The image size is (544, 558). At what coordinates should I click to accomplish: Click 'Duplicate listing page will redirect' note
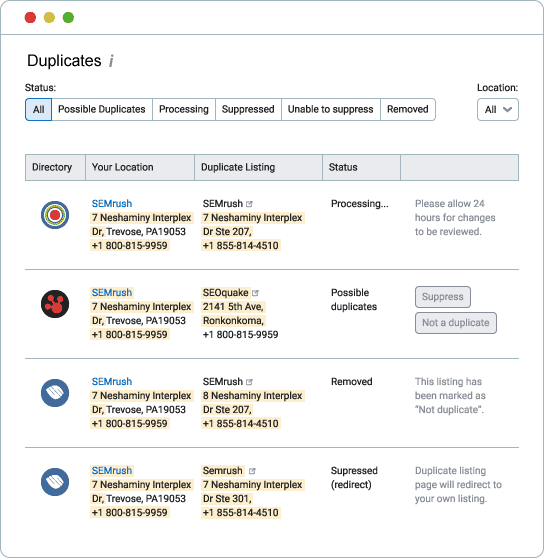(x=458, y=485)
